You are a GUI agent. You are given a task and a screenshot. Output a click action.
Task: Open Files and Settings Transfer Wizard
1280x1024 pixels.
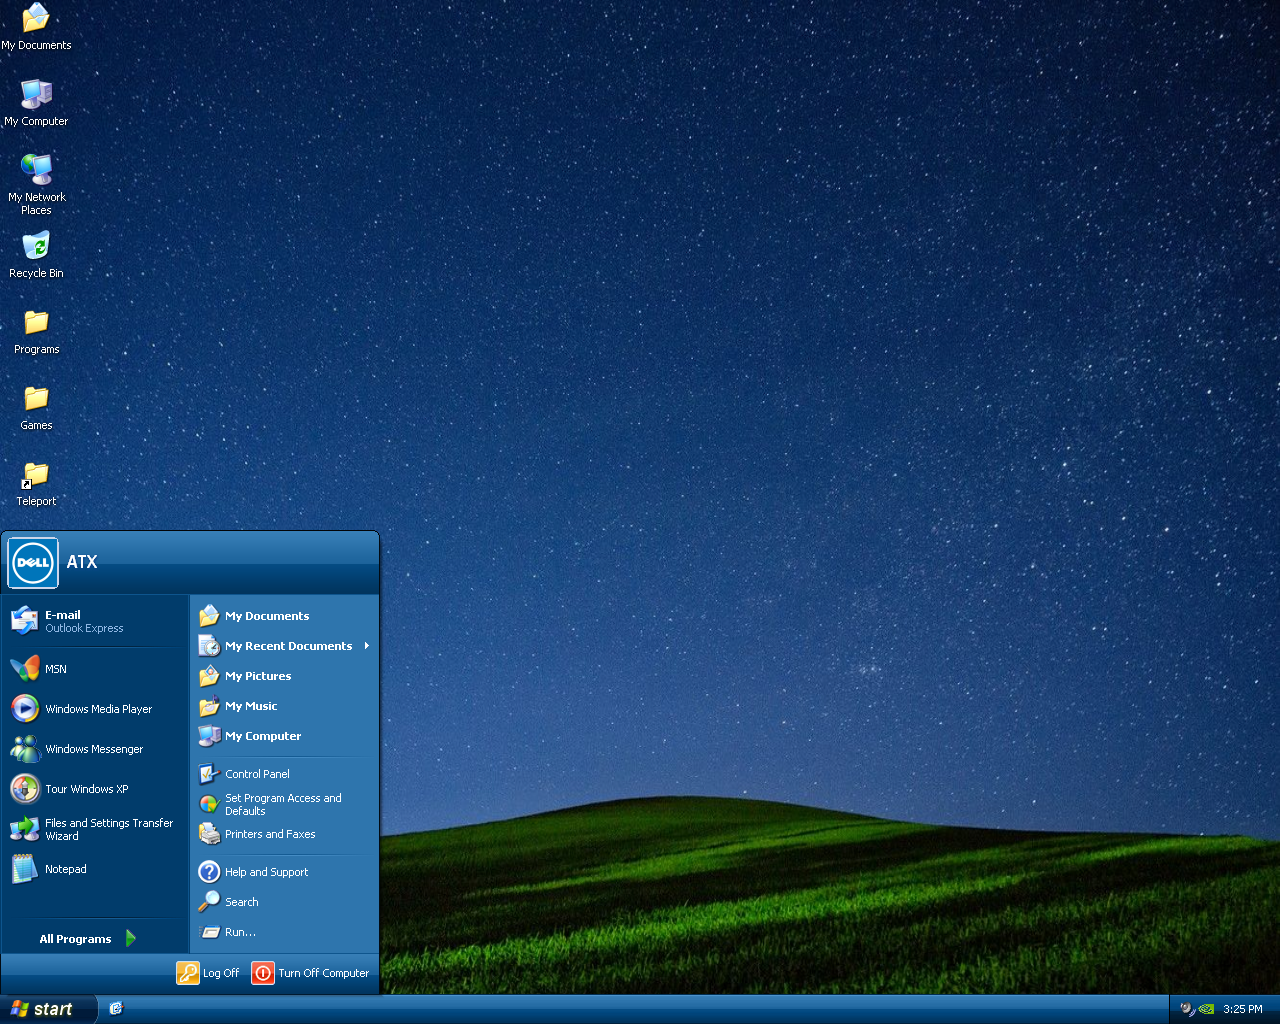click(95, 829)
